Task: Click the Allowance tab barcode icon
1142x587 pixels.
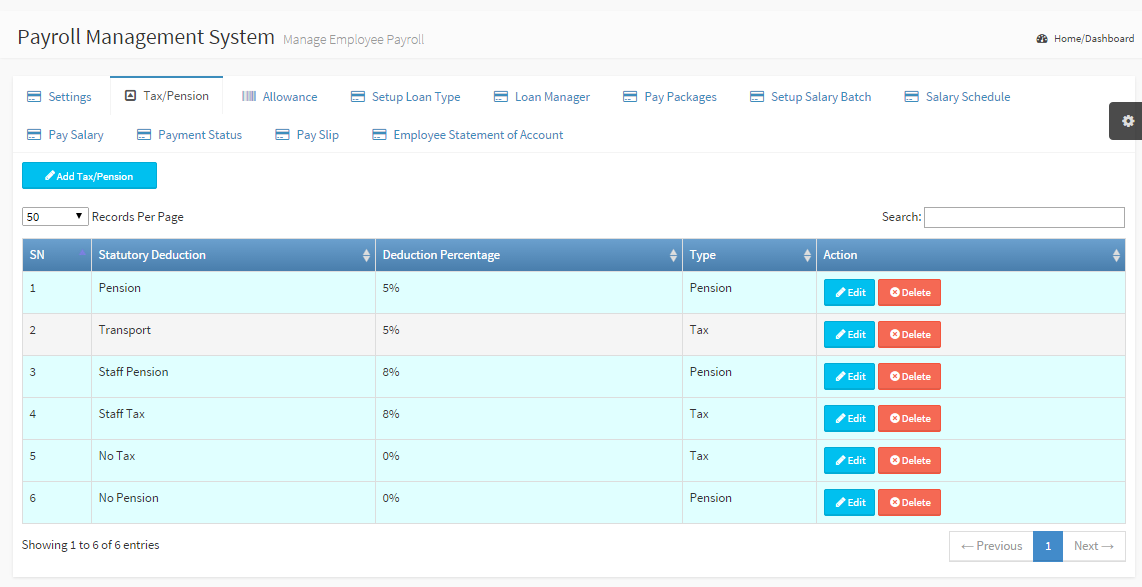Action: click(249, 97)
